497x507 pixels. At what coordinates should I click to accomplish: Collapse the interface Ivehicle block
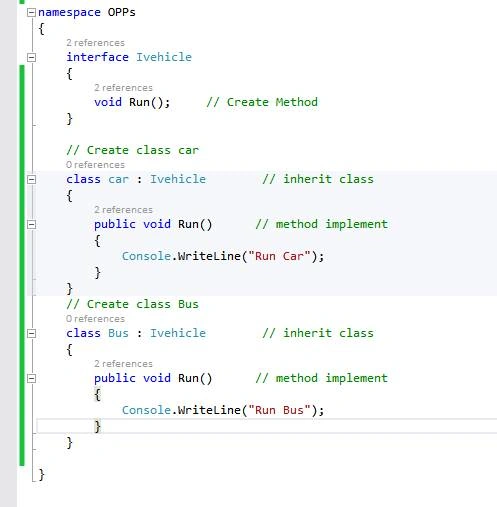click(31, 57)
